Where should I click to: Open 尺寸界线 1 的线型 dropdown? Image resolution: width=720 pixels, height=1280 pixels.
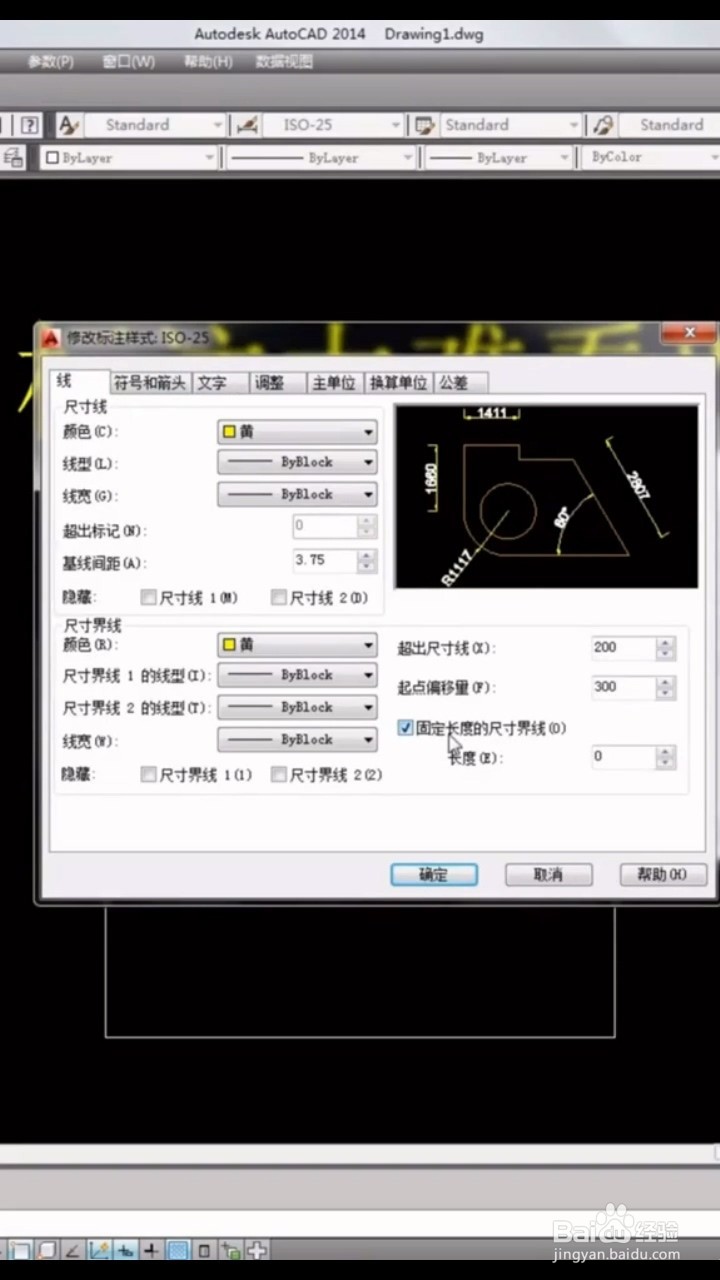click(x=297, y=675)
